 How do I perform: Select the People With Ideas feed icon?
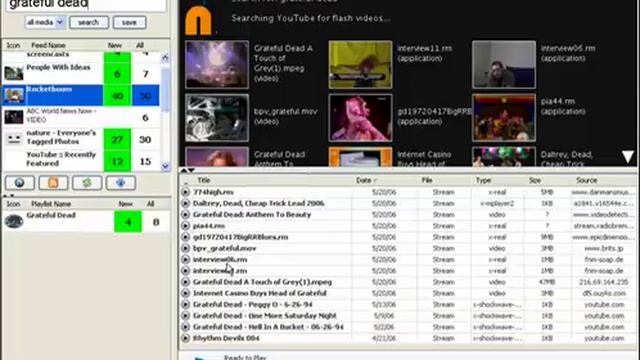(x=14, y=73)
